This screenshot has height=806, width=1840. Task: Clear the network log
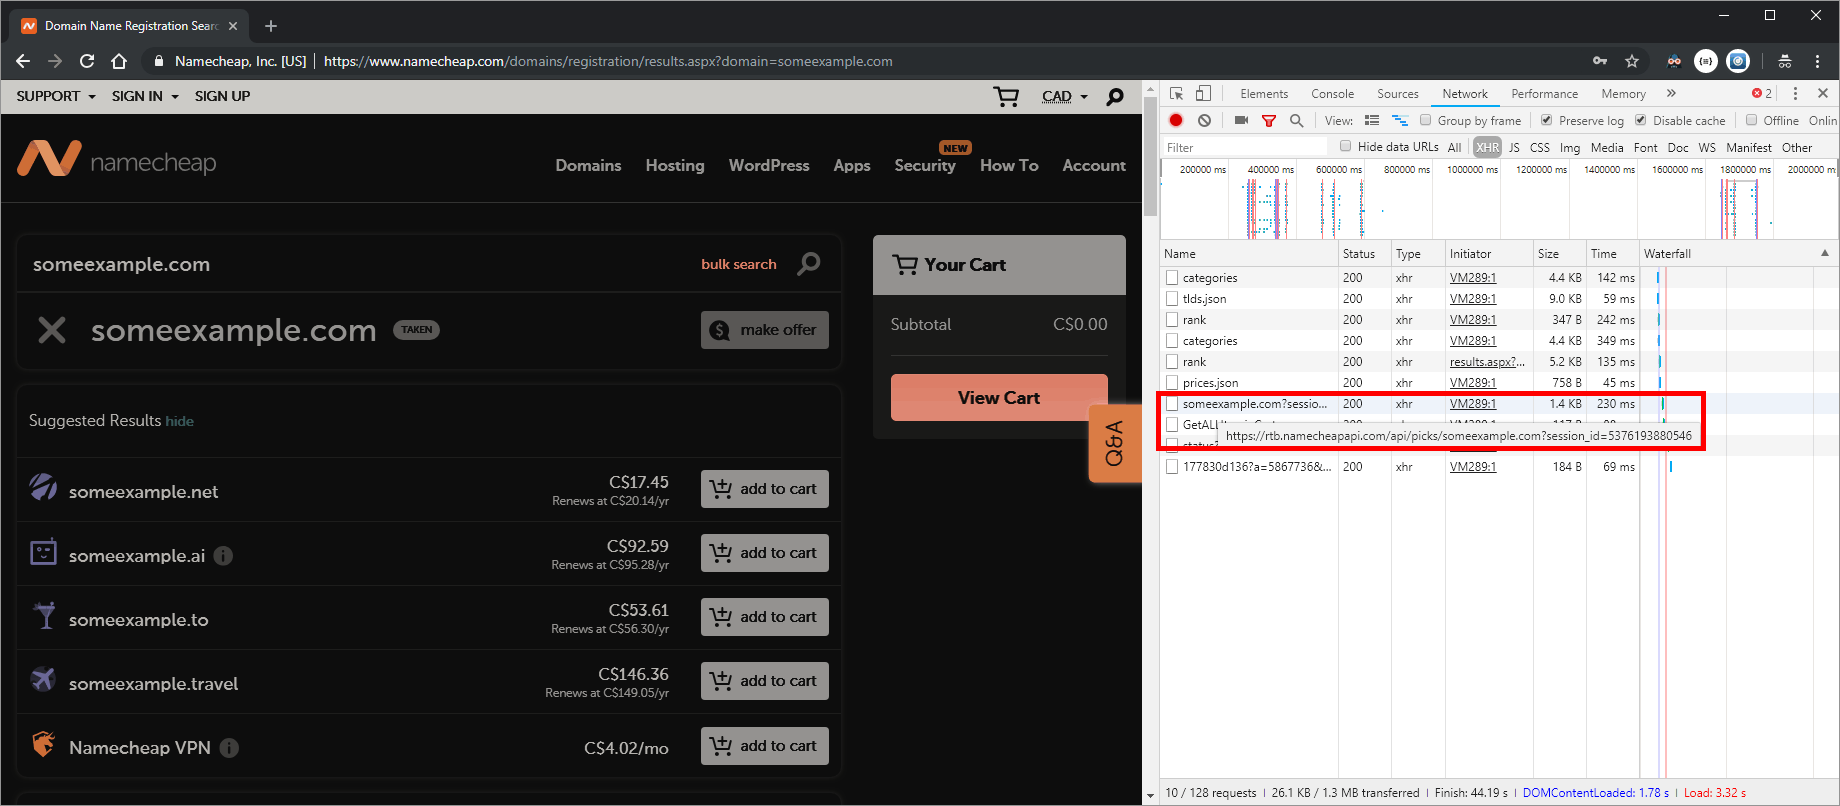tap(1205, 120)
